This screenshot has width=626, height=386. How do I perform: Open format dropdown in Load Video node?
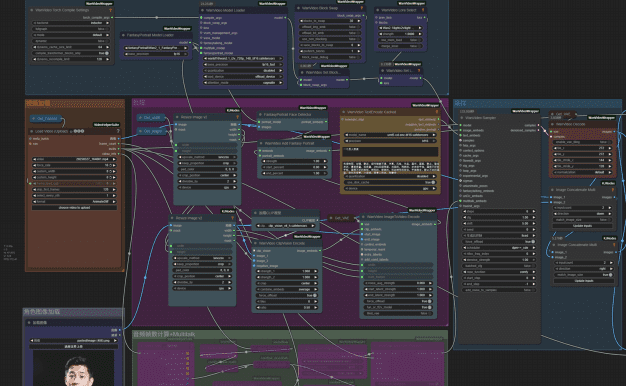(x=75, y=202)
